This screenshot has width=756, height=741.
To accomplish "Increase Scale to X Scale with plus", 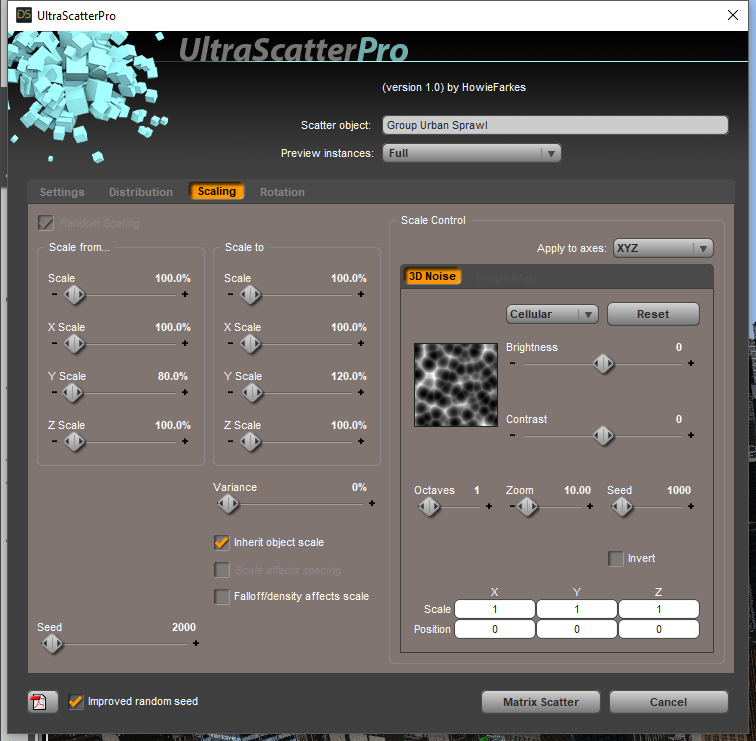I will pyautogui.click(x=361, y=343).
